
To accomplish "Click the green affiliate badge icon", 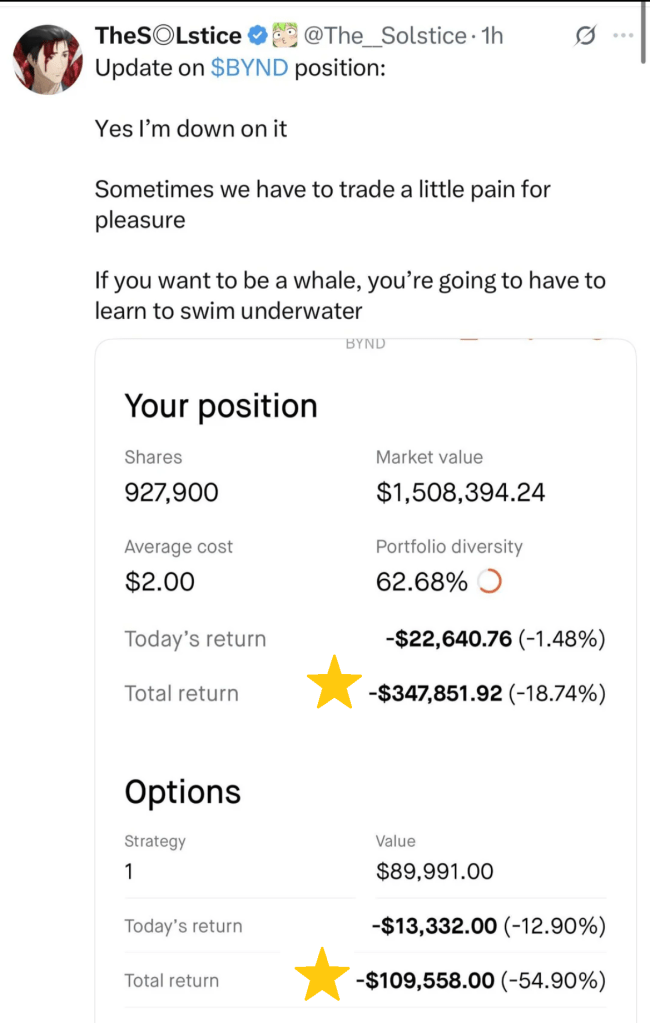I will [x=283, y=37].
